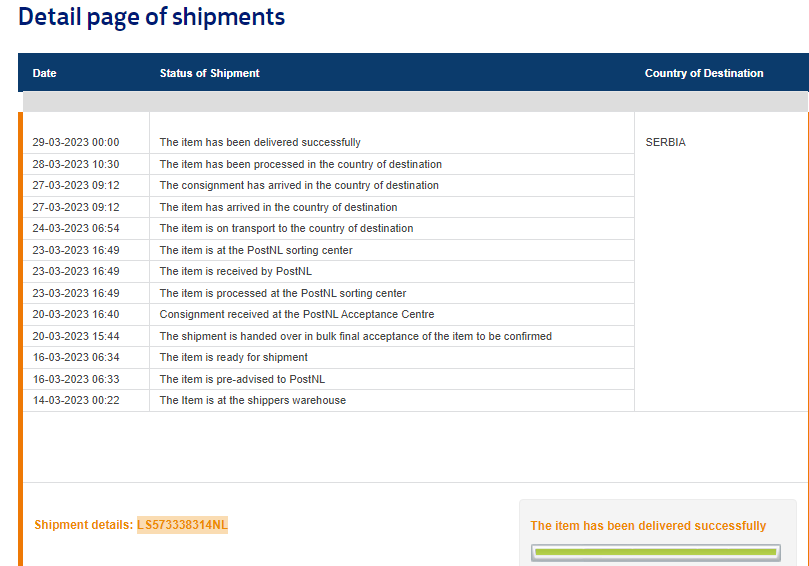Click the item is received by PostNL entry
809x566 pixels.
(x=236, y=271)
